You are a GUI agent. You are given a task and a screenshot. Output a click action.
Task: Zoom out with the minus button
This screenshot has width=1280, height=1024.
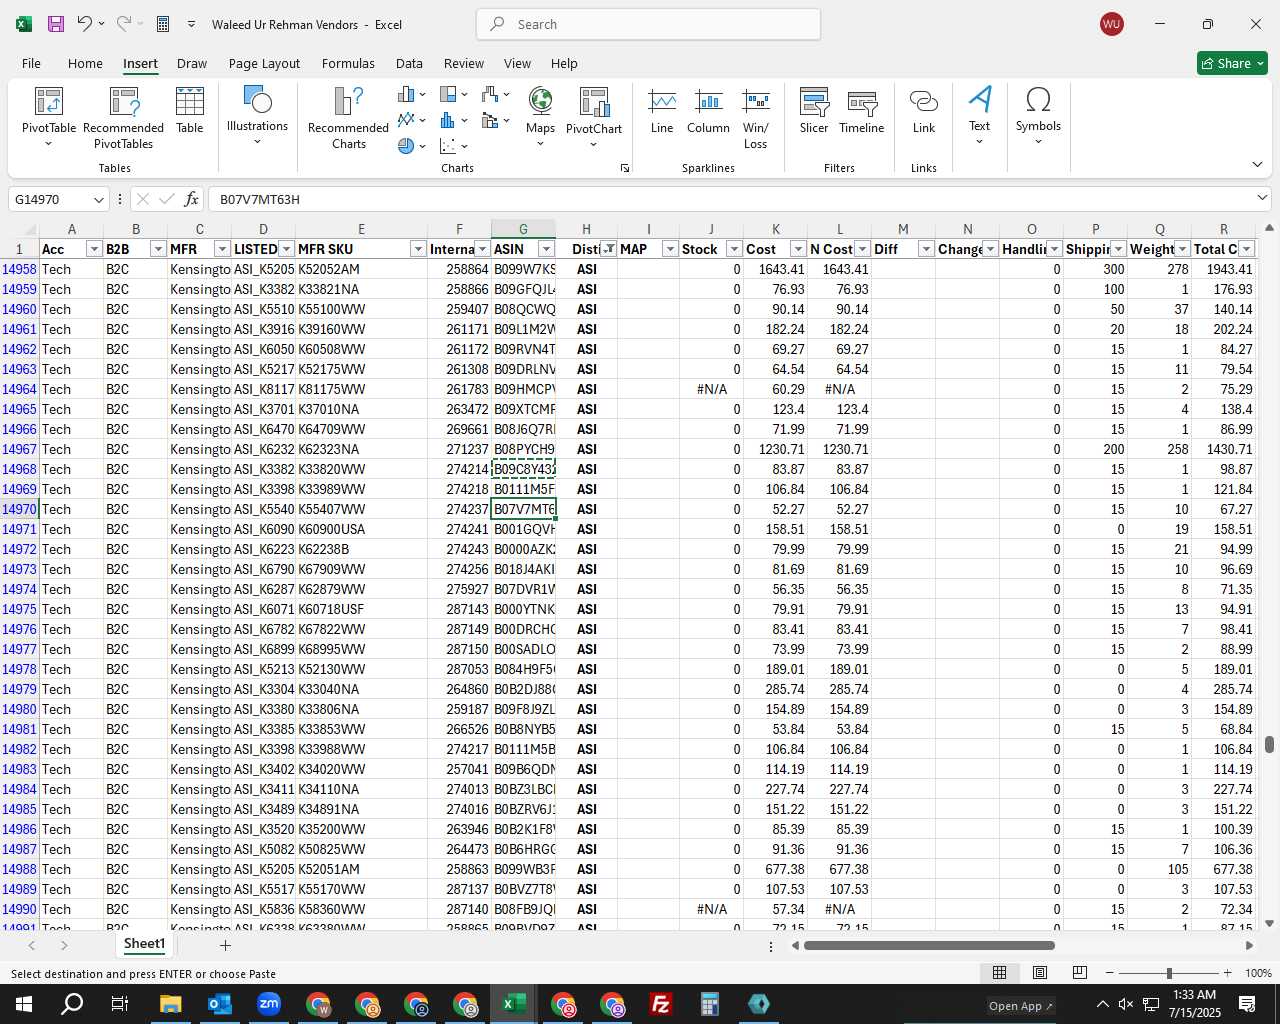tap(1110, 973)
